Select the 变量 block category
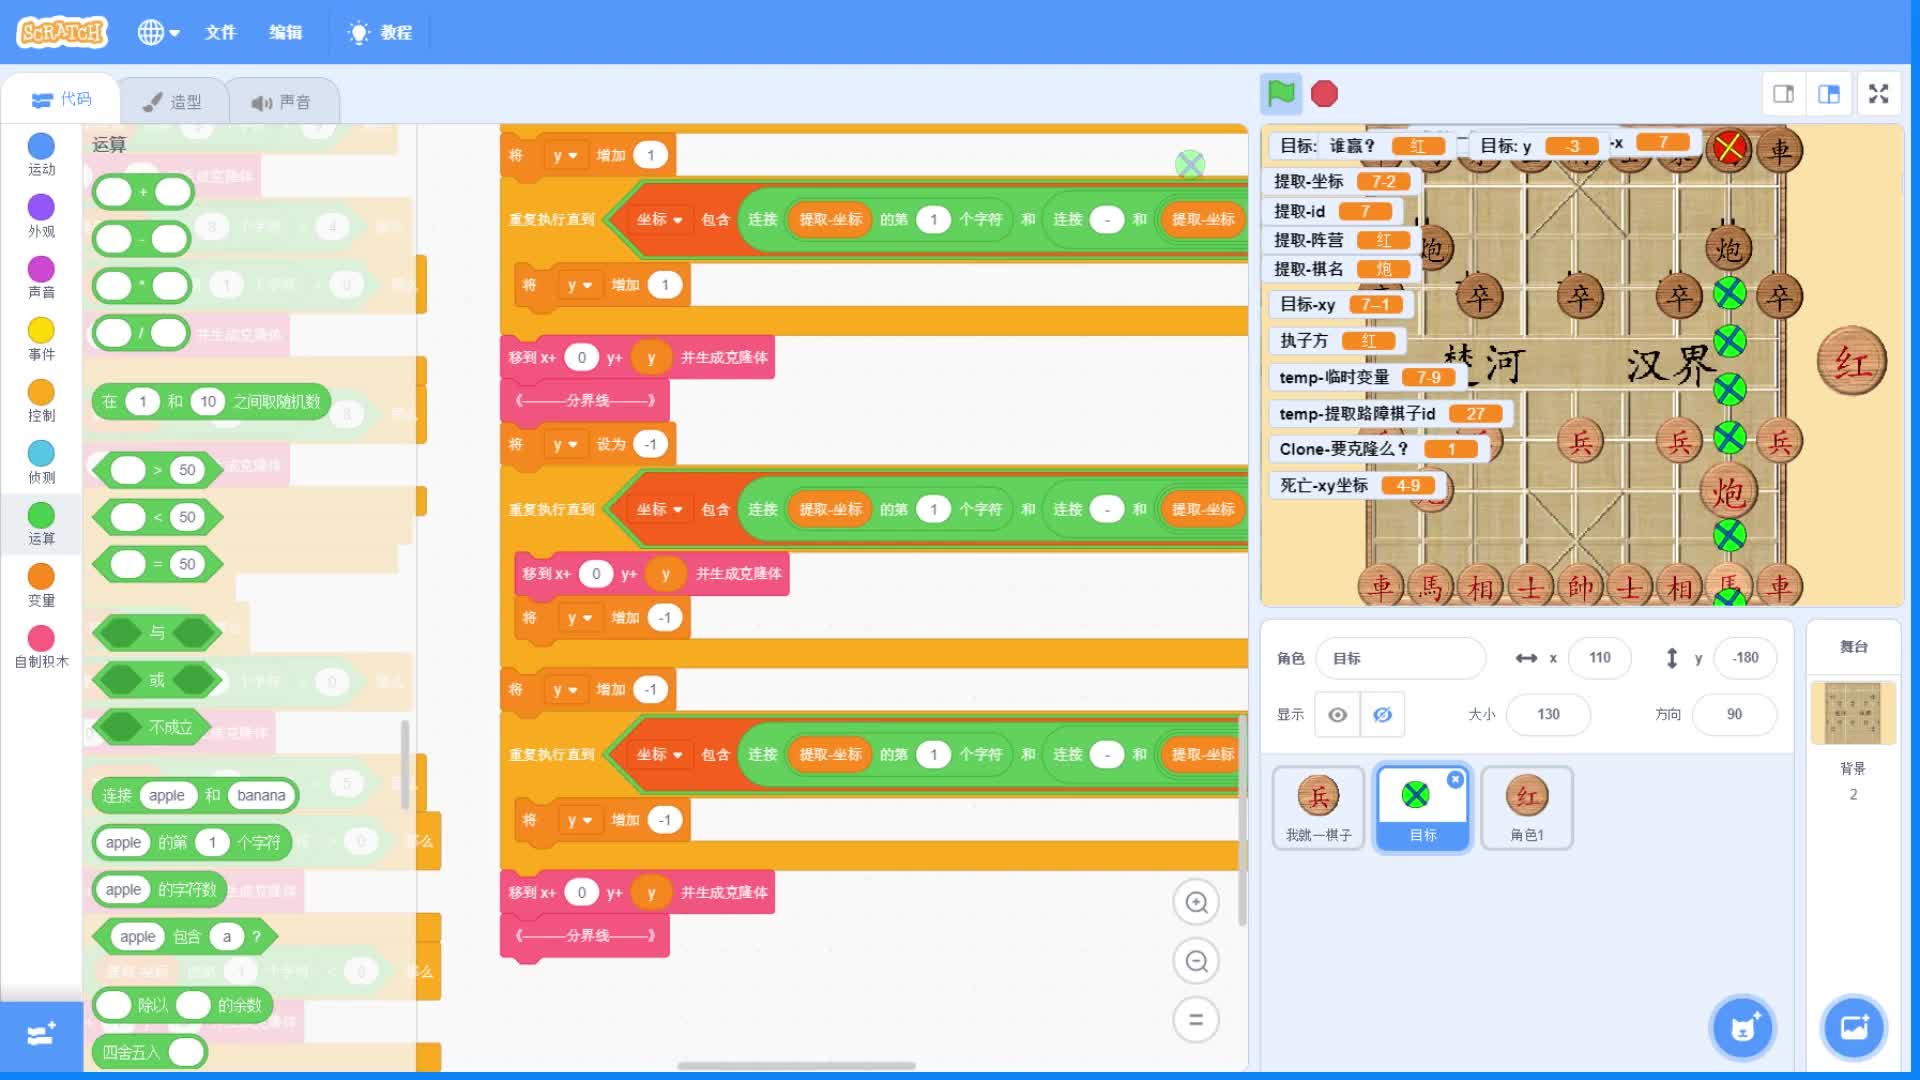Viewport: 1920px width, 1080px height. click(x=41, y=586)
